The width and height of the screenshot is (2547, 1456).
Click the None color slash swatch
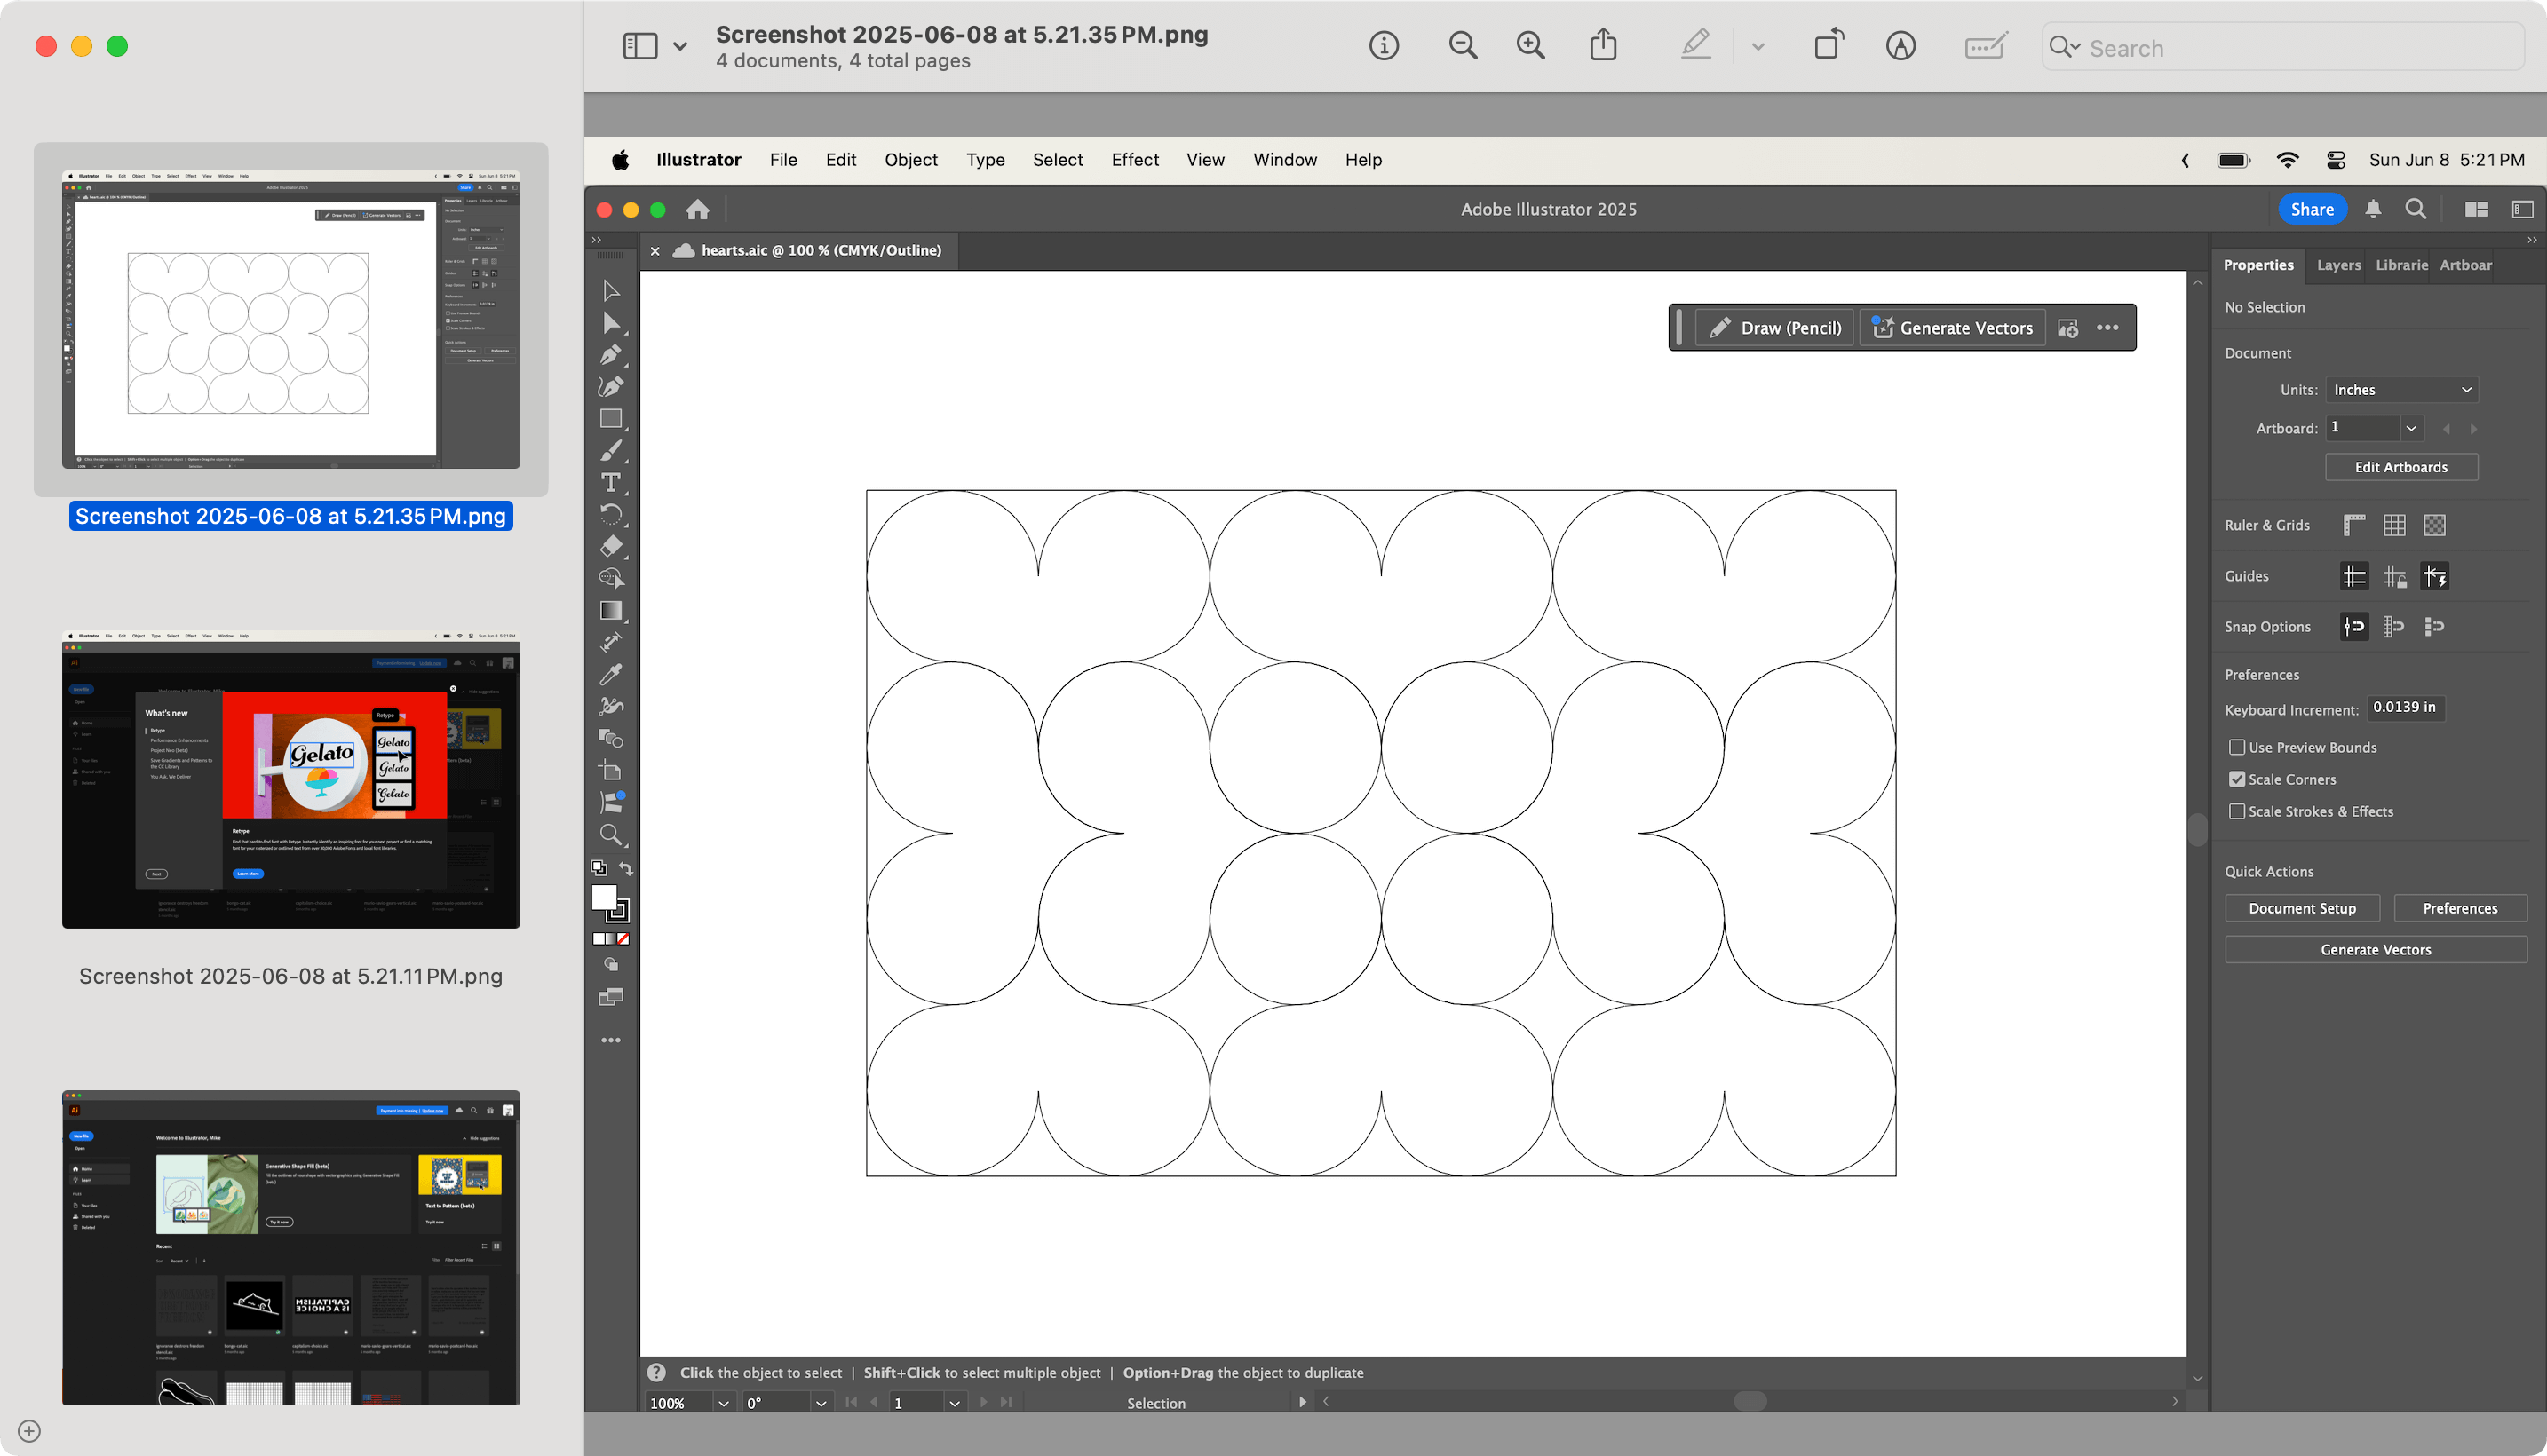[623, 939]
